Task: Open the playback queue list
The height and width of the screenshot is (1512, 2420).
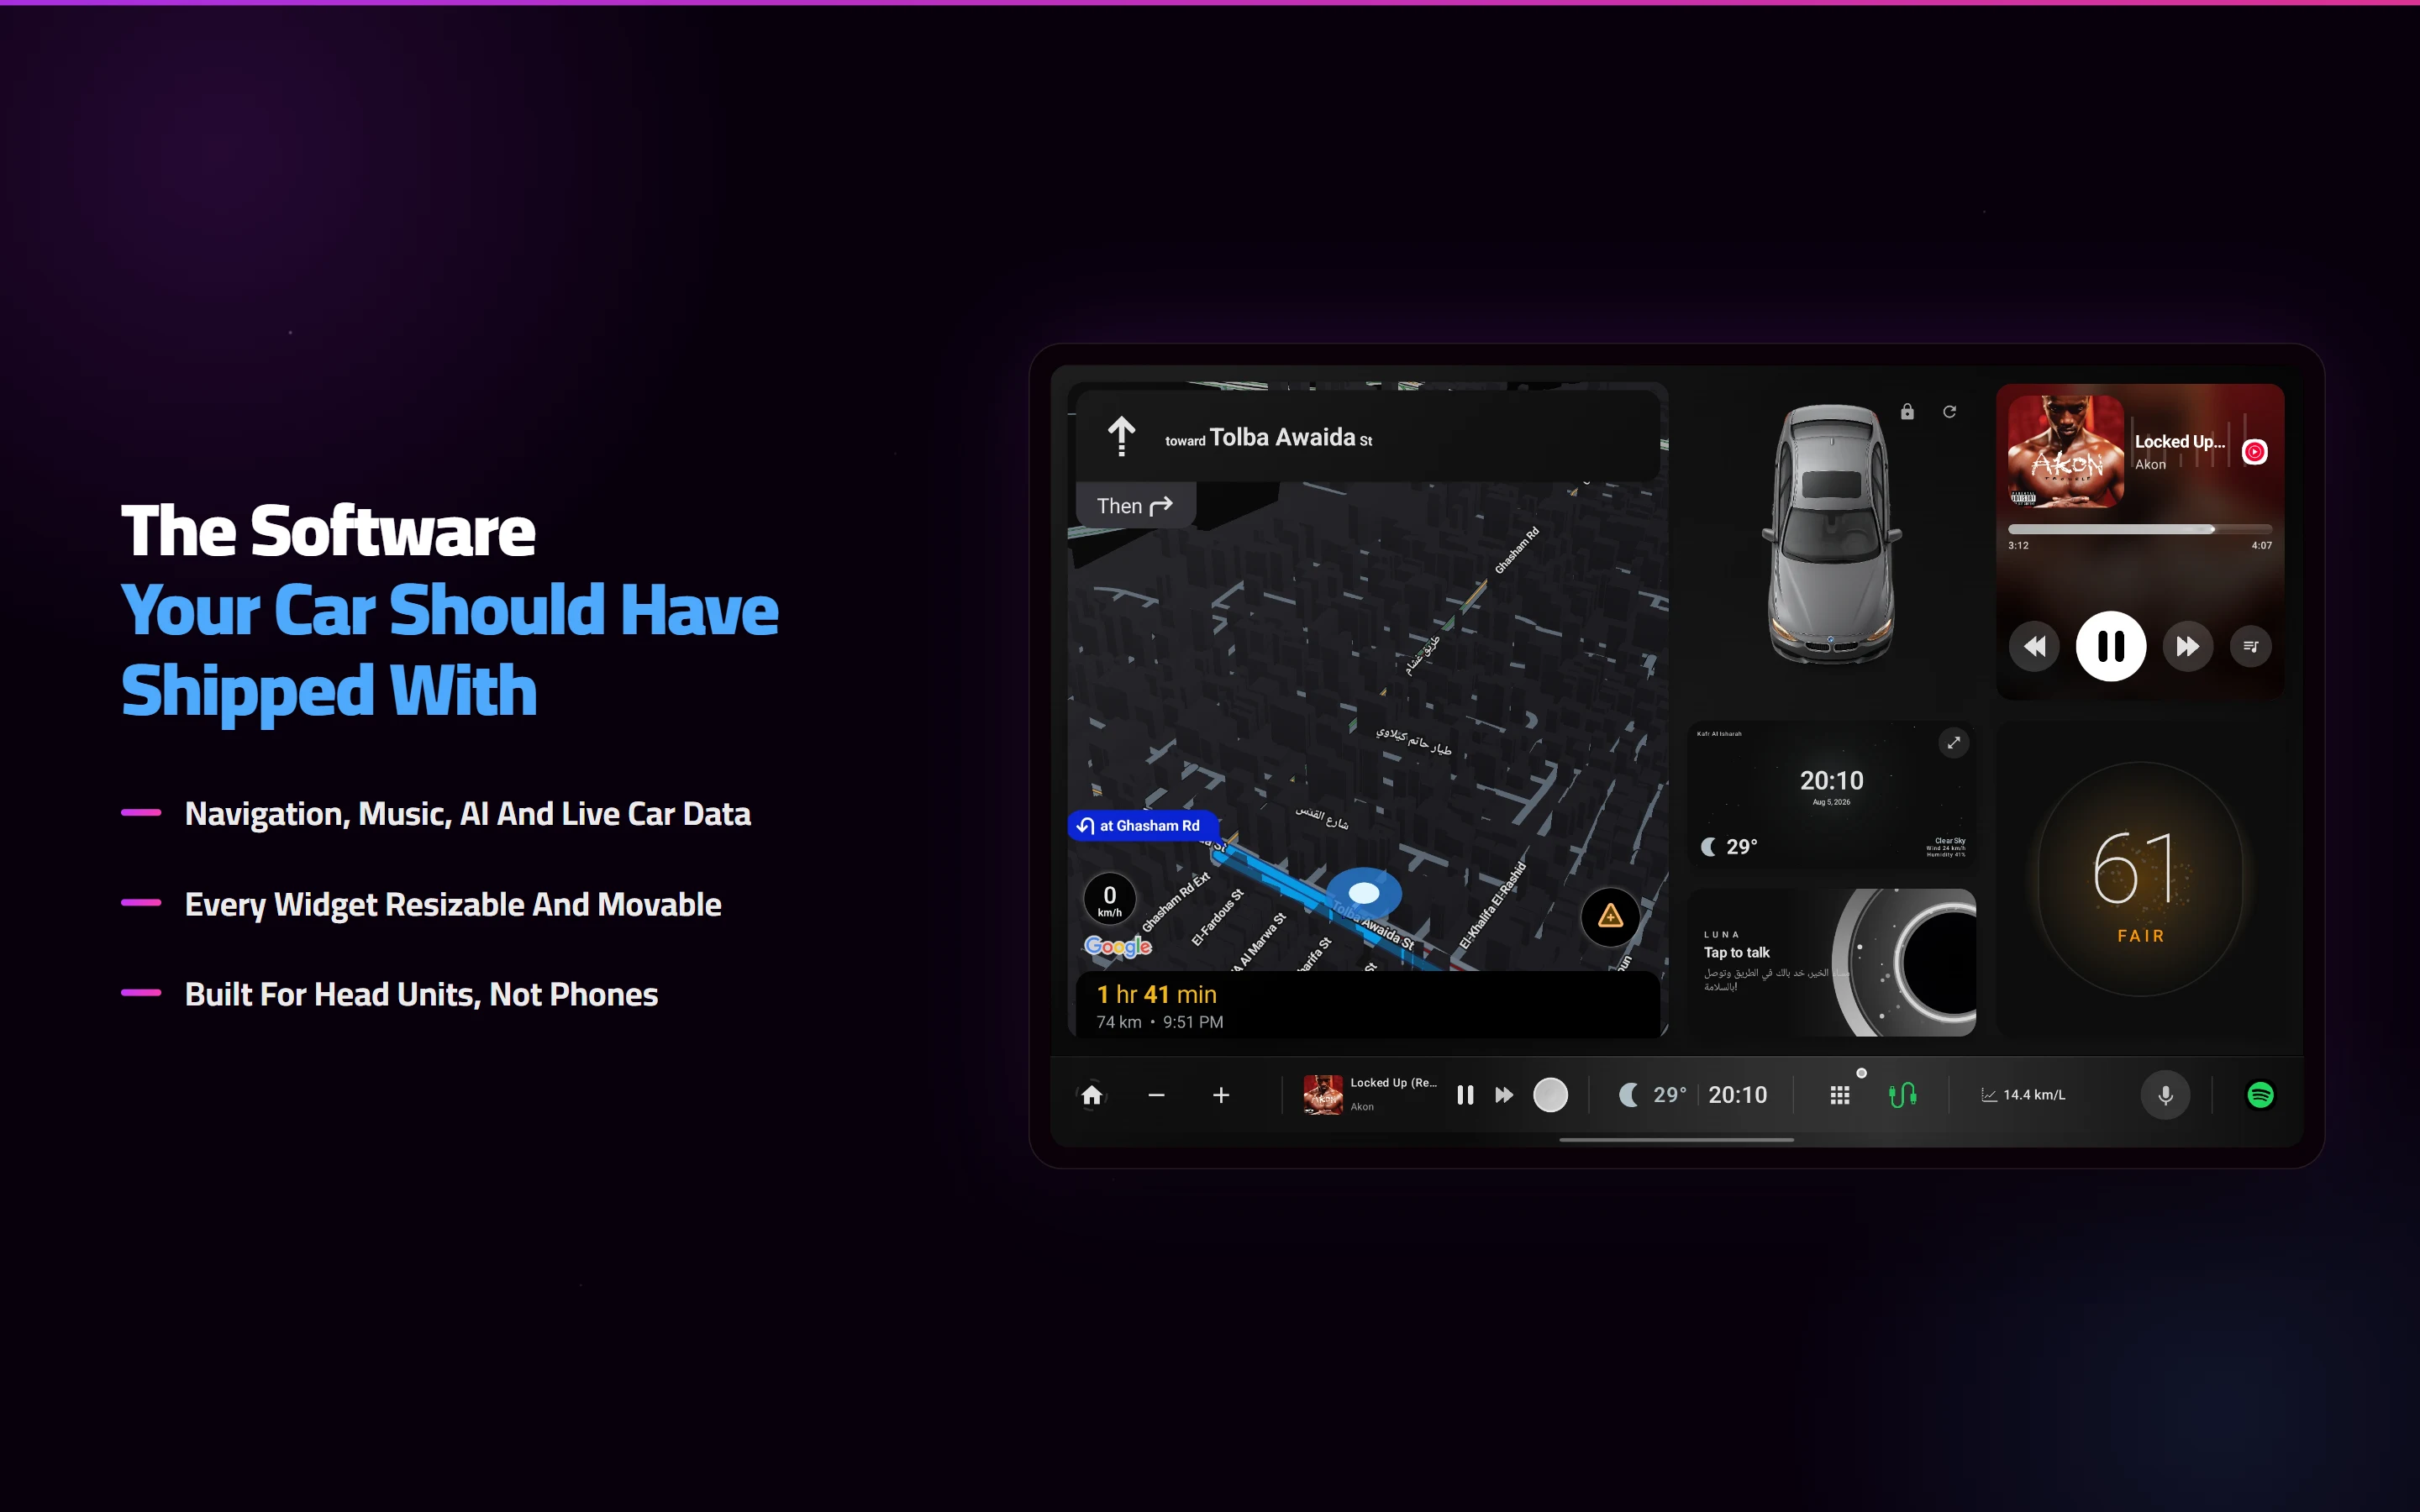Action: (2250, 646)
